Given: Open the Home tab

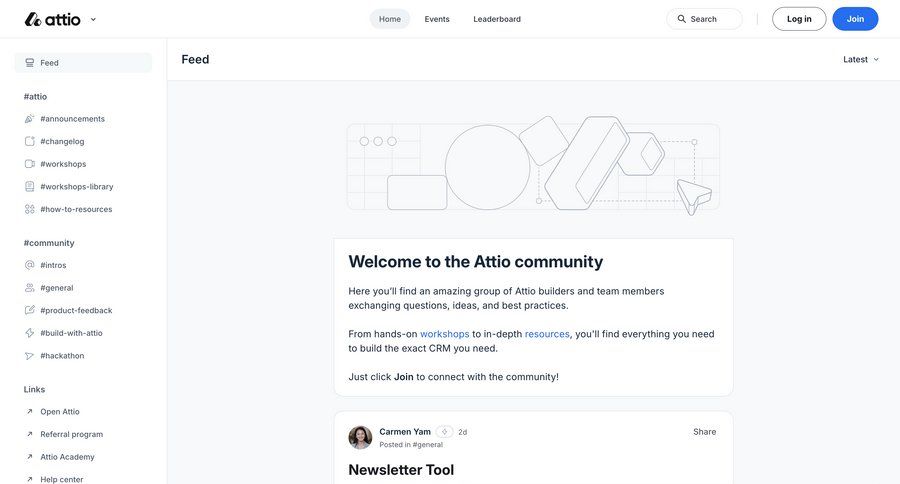Looking at the screenshot, I should 390,19.
